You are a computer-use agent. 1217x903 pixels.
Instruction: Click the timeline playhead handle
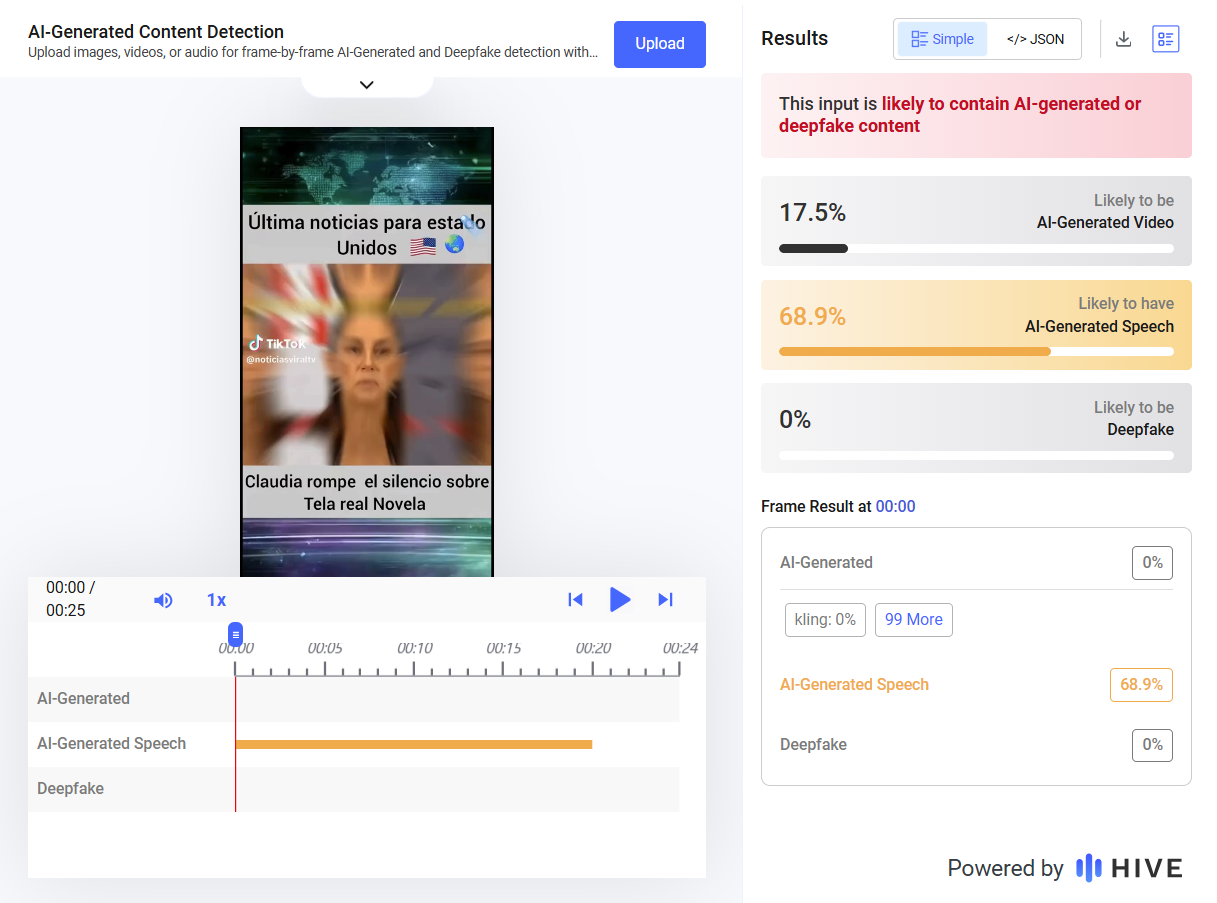(235, 634)
